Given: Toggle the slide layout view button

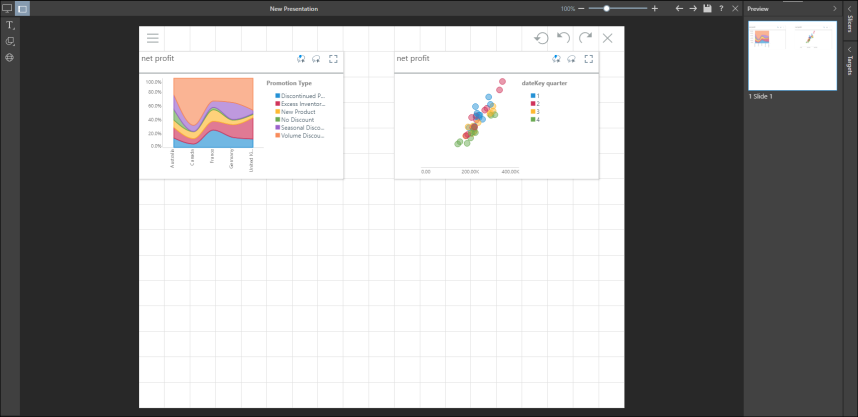Looking at the screenshot, I should 23,8.
